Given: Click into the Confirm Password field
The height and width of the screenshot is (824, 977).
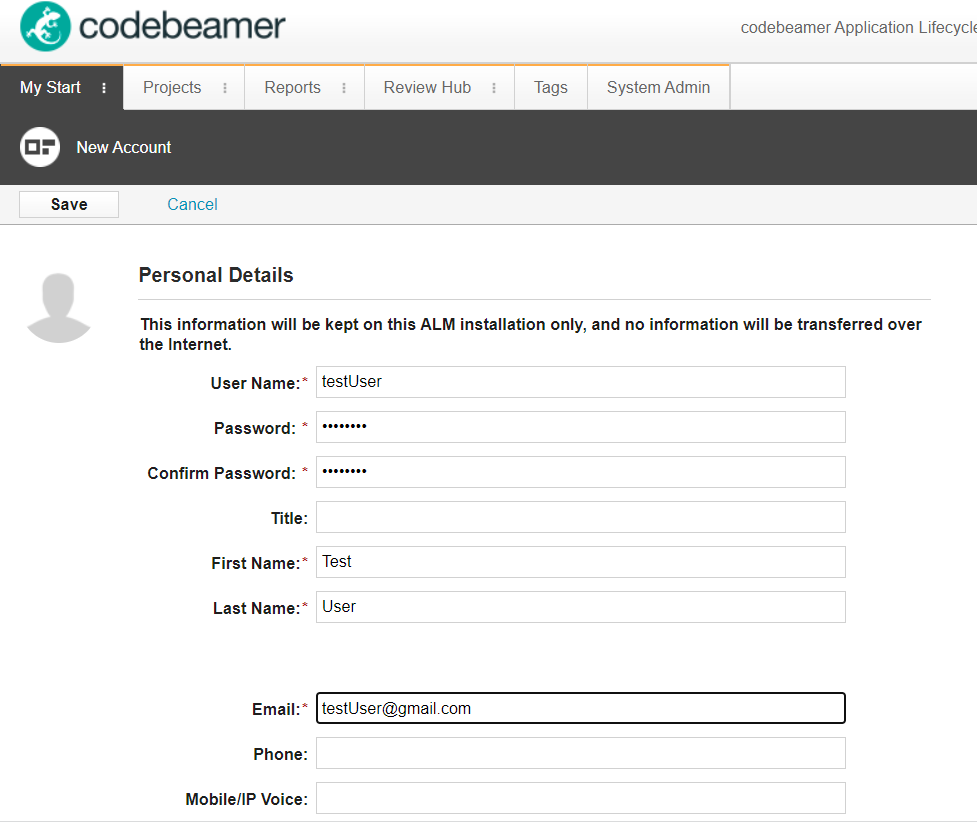Looking at the screenshot, I should click(580, 472).
